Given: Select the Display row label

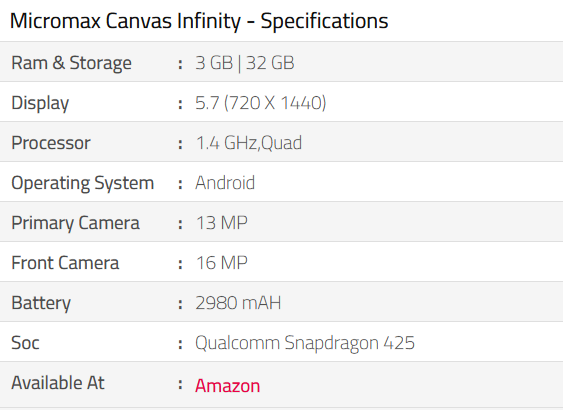Looking at the screenshot, I should click(x=40, y=103).
